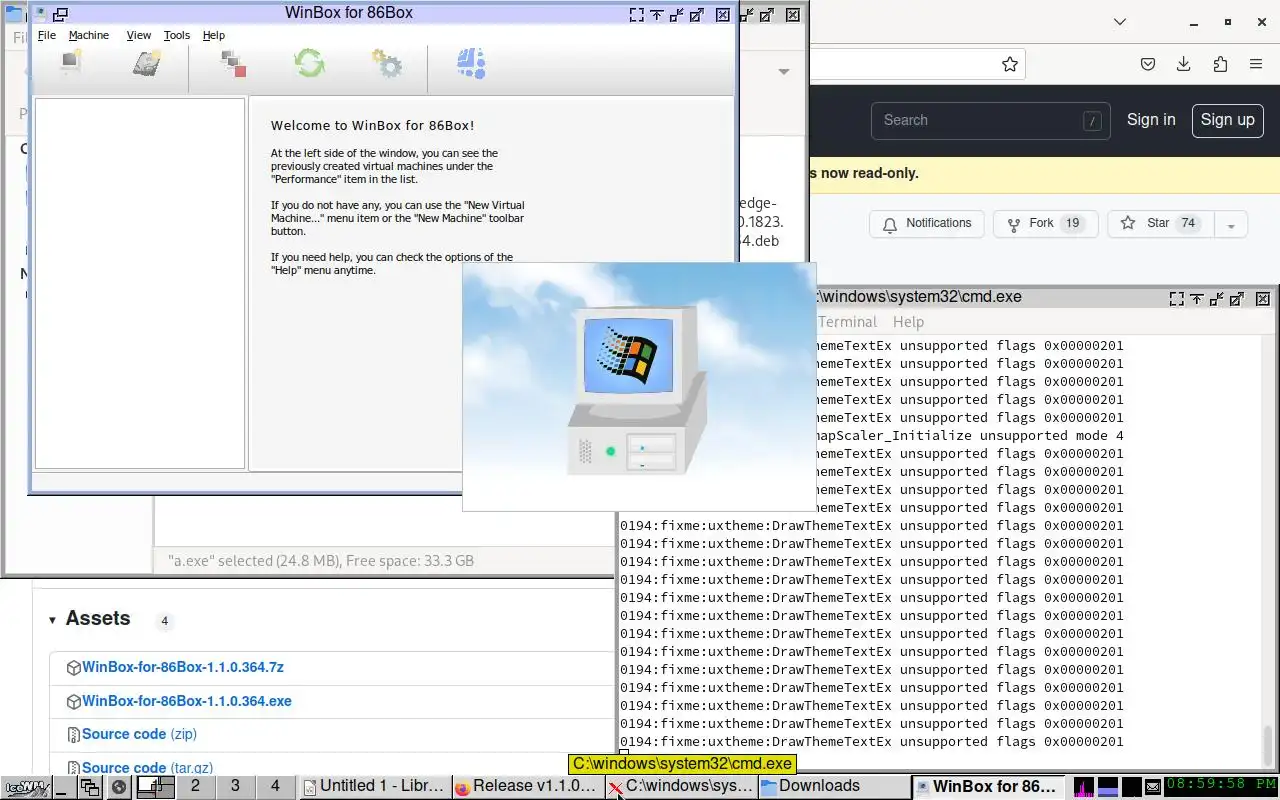Click the cmd.exe vertical scrollbar thumb
This screenshot has width=1280, height=800.
click(x=1270, y=745)
